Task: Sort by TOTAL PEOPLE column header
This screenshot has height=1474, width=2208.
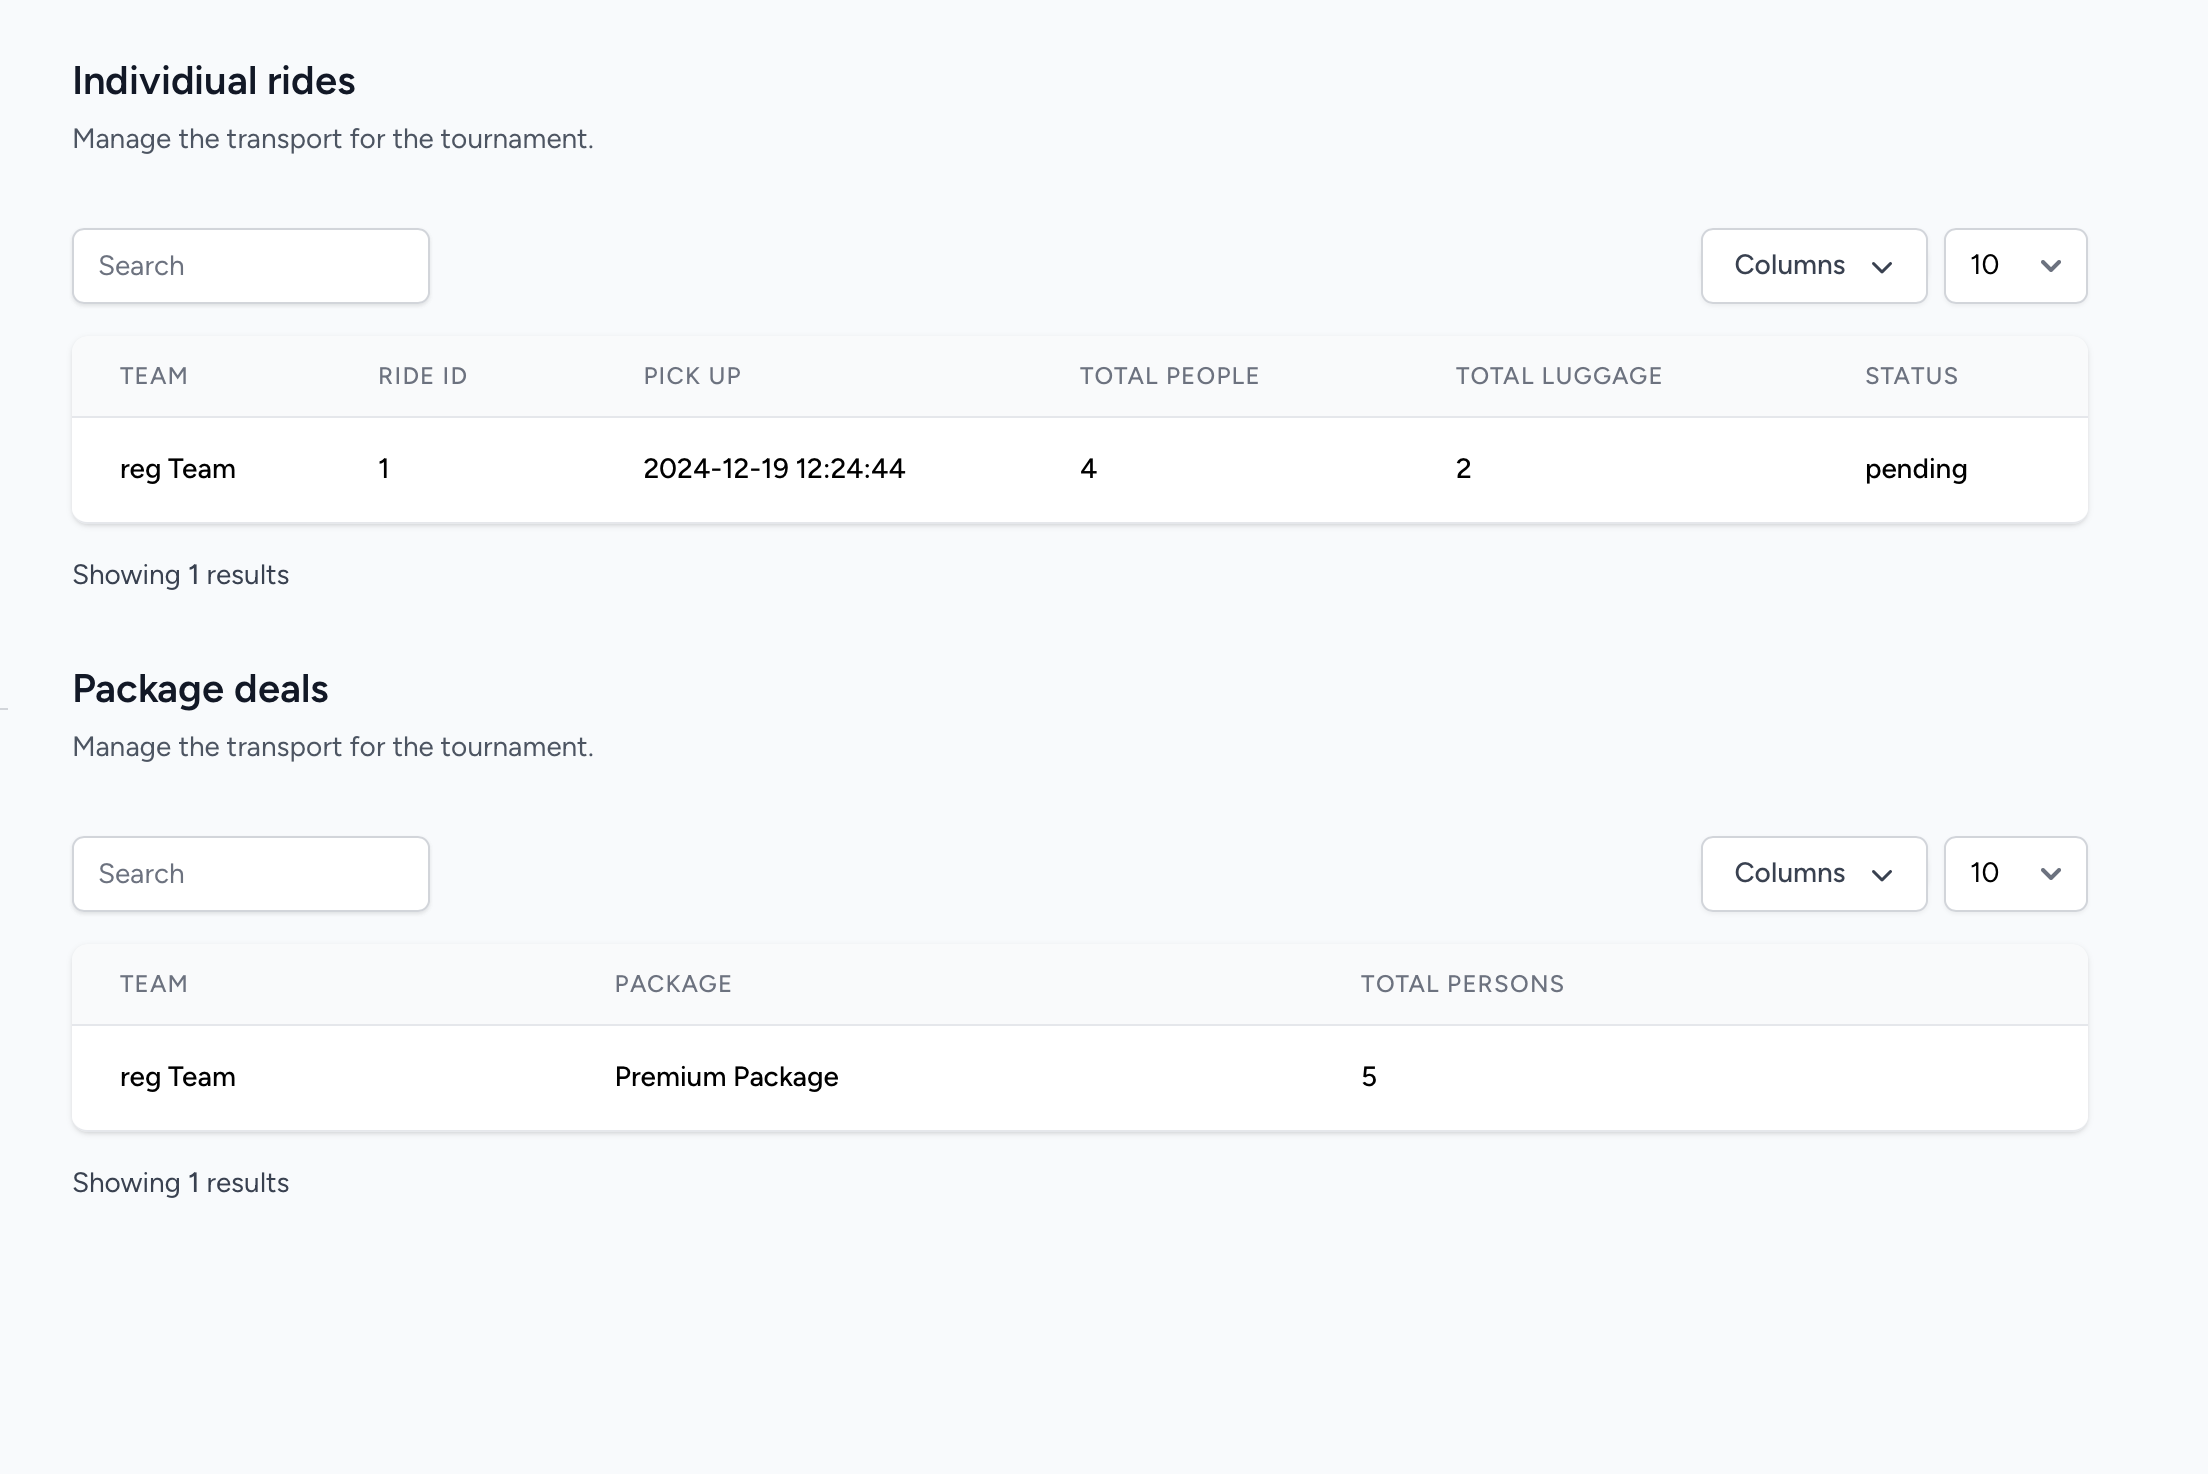Action: 1169,376
